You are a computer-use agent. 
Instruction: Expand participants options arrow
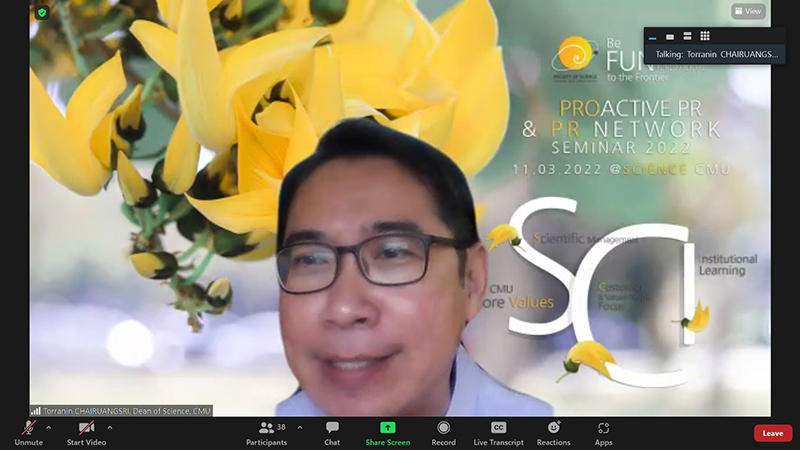click(300, 428)
